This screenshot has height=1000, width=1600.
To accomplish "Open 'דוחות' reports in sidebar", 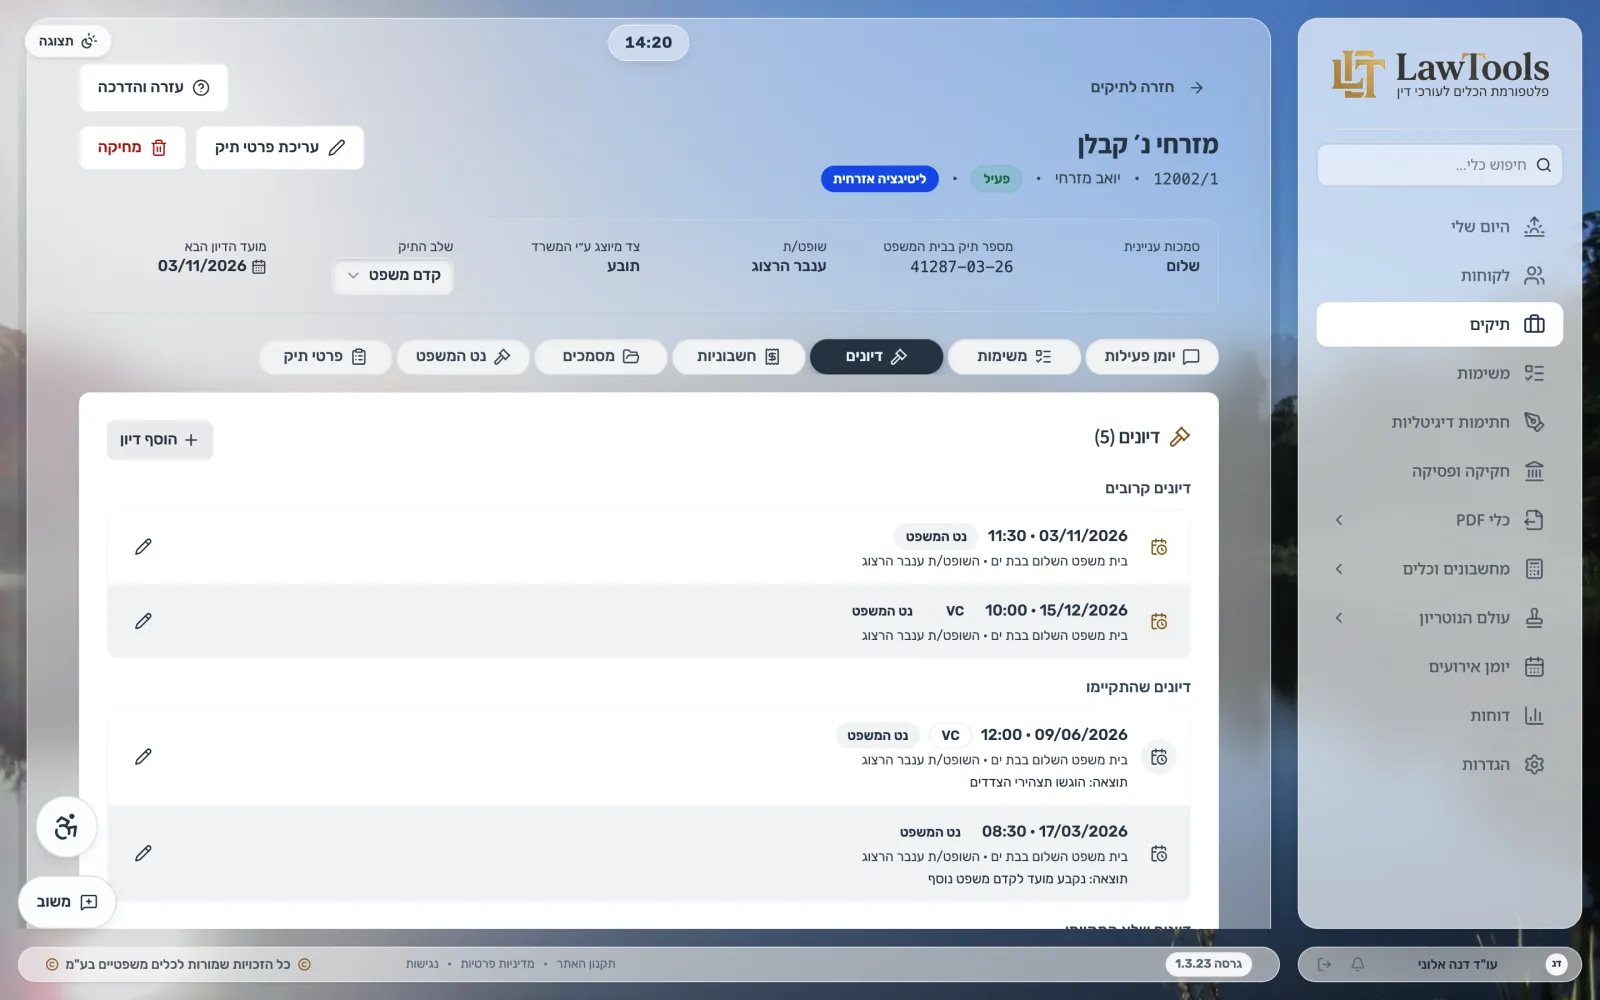I will tap(1440, 716).
